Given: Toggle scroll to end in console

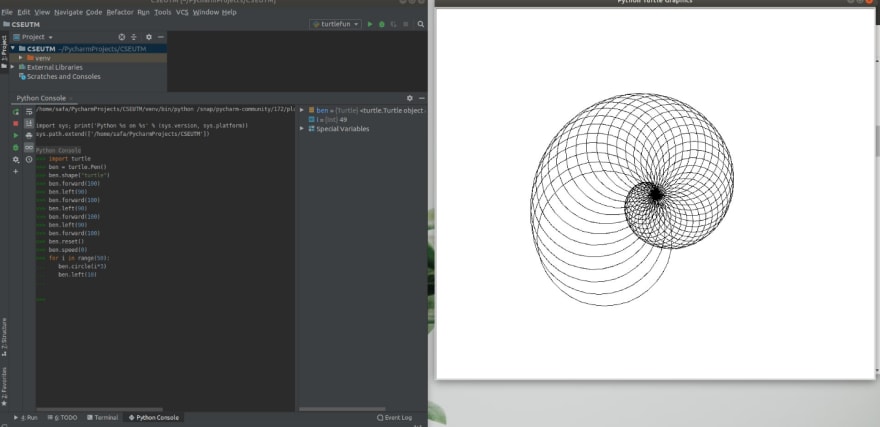Looking at the screenshot, I should tap(29, 123).
